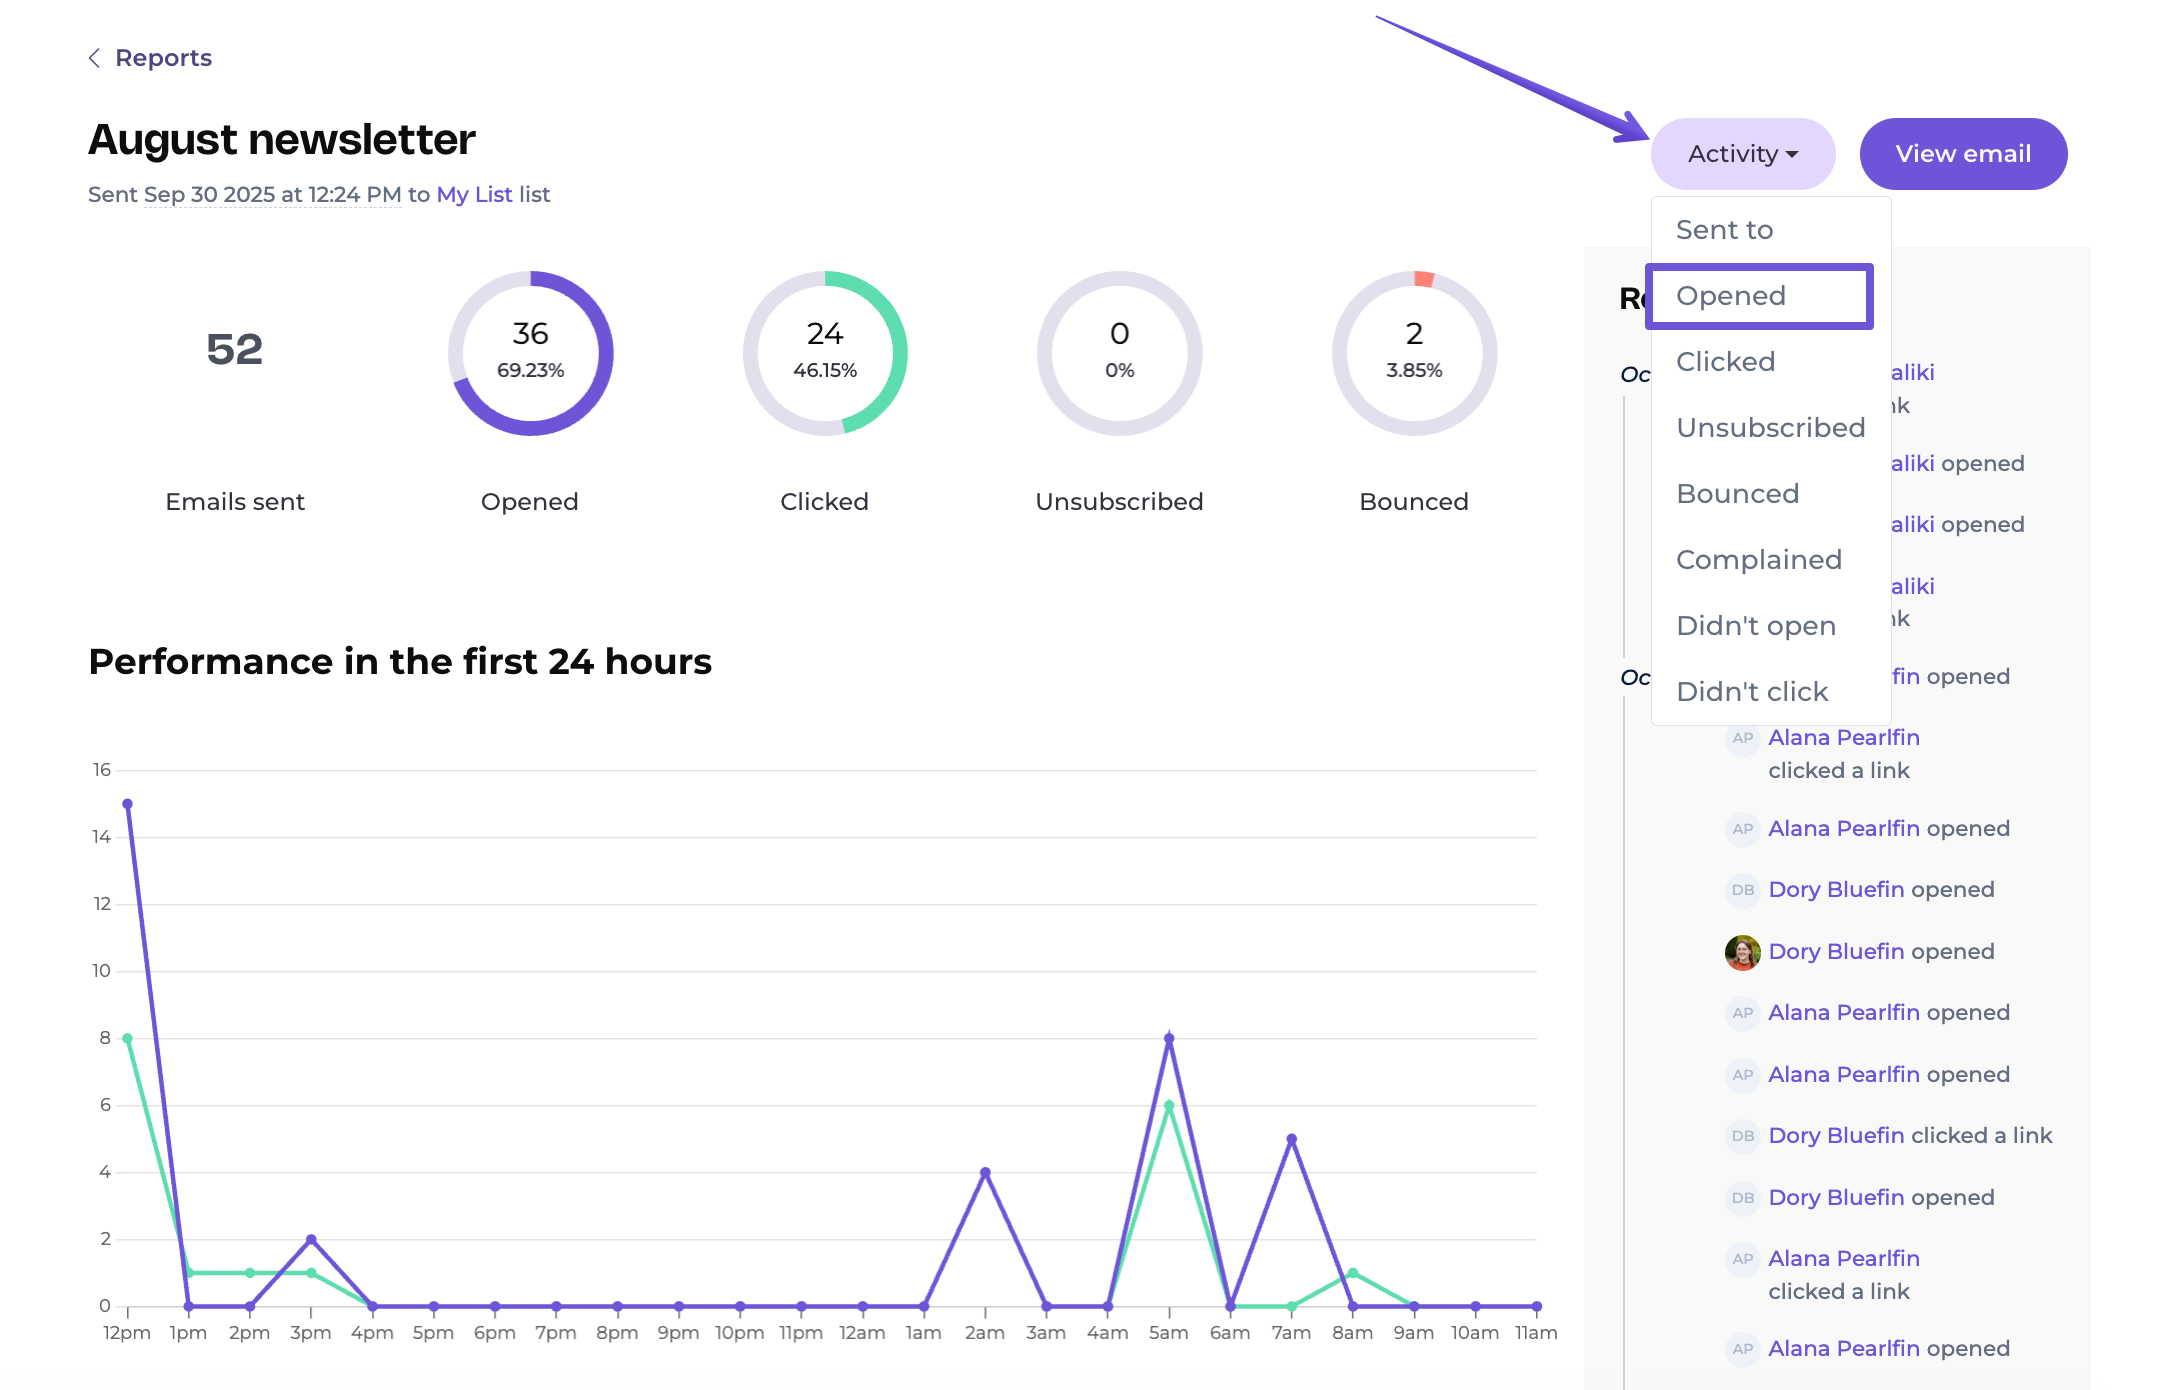Select Opened in Activity menu
Image resolution: width=2171 pixels, height=1390 pixels.
point(1759,296)
